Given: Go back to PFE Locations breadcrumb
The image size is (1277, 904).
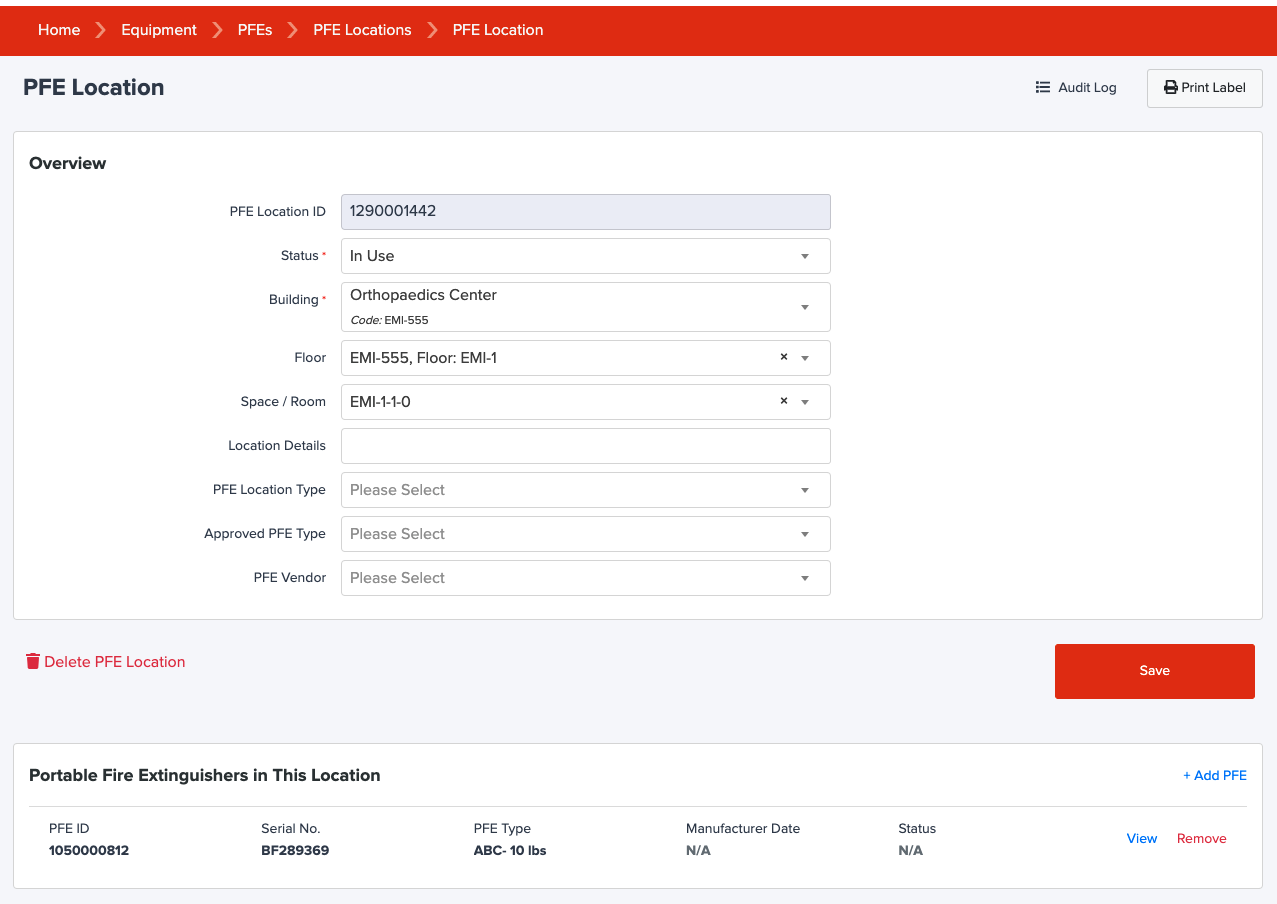Looking at the screenshot, I should click(x=362, y=30).
